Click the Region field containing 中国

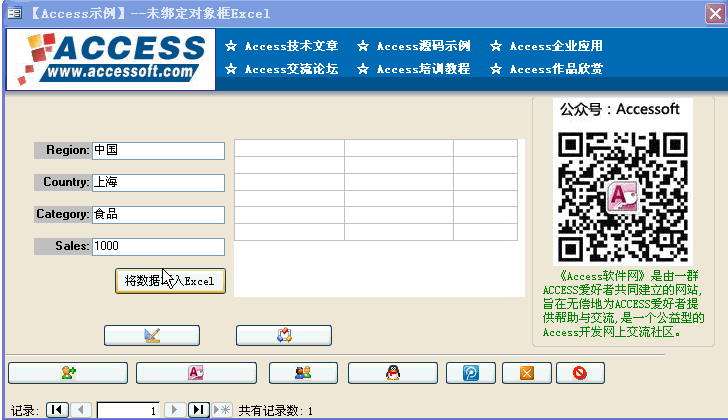tap(158, 150)
